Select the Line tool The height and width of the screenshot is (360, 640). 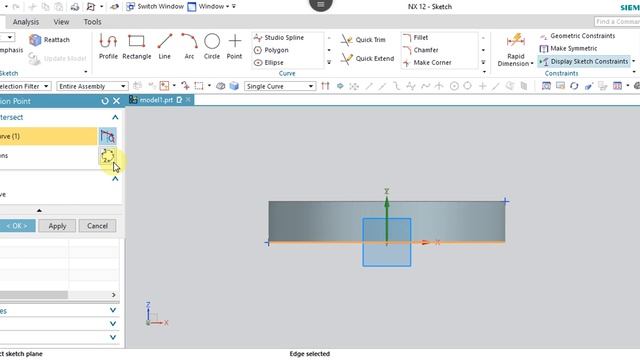point(164,47)
